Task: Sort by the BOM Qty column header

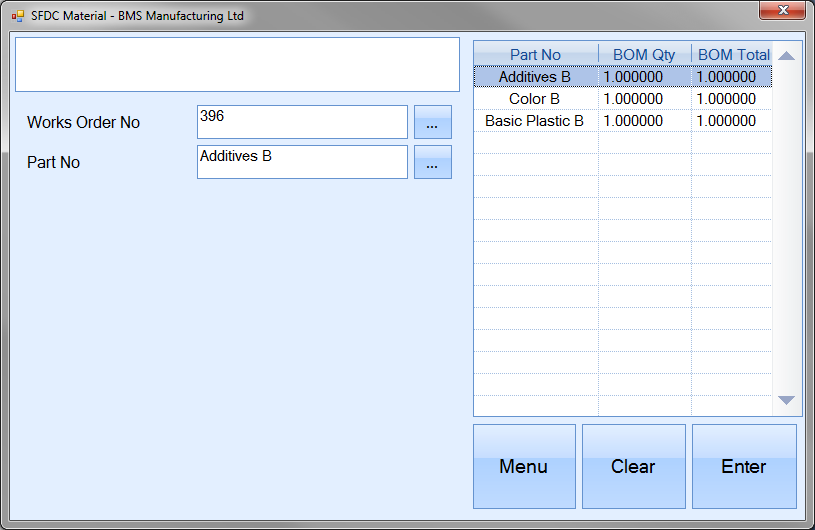Action: [644, 55]
